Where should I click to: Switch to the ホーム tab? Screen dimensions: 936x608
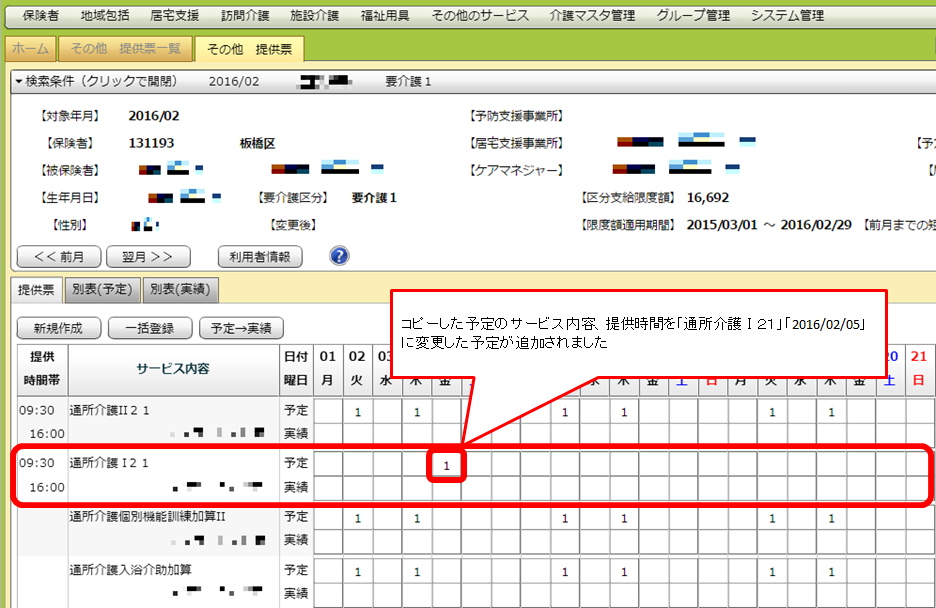point(30,48)
